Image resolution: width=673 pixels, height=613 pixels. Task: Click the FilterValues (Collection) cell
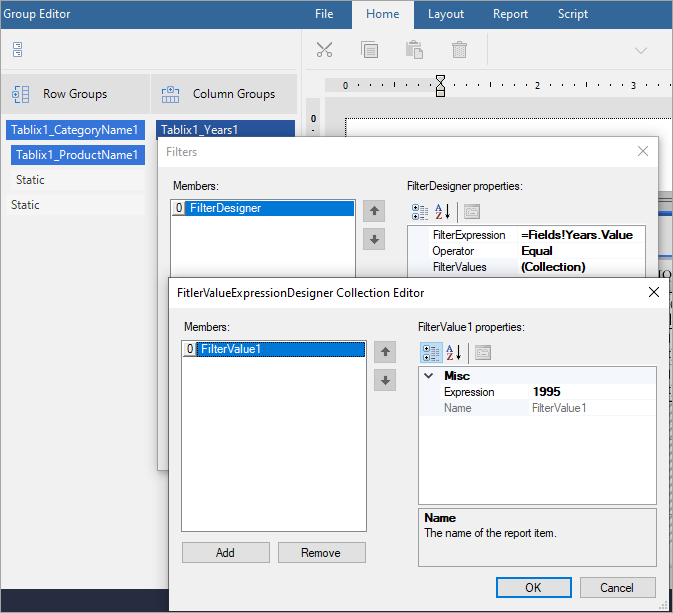581,267
